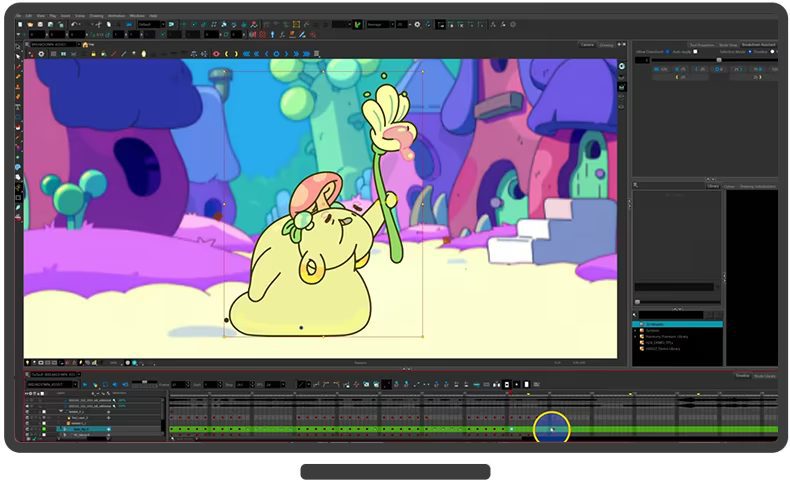Select the highlighted top folder in library tree
Viewport: 790px width, 481px height.
click(678, 324)
